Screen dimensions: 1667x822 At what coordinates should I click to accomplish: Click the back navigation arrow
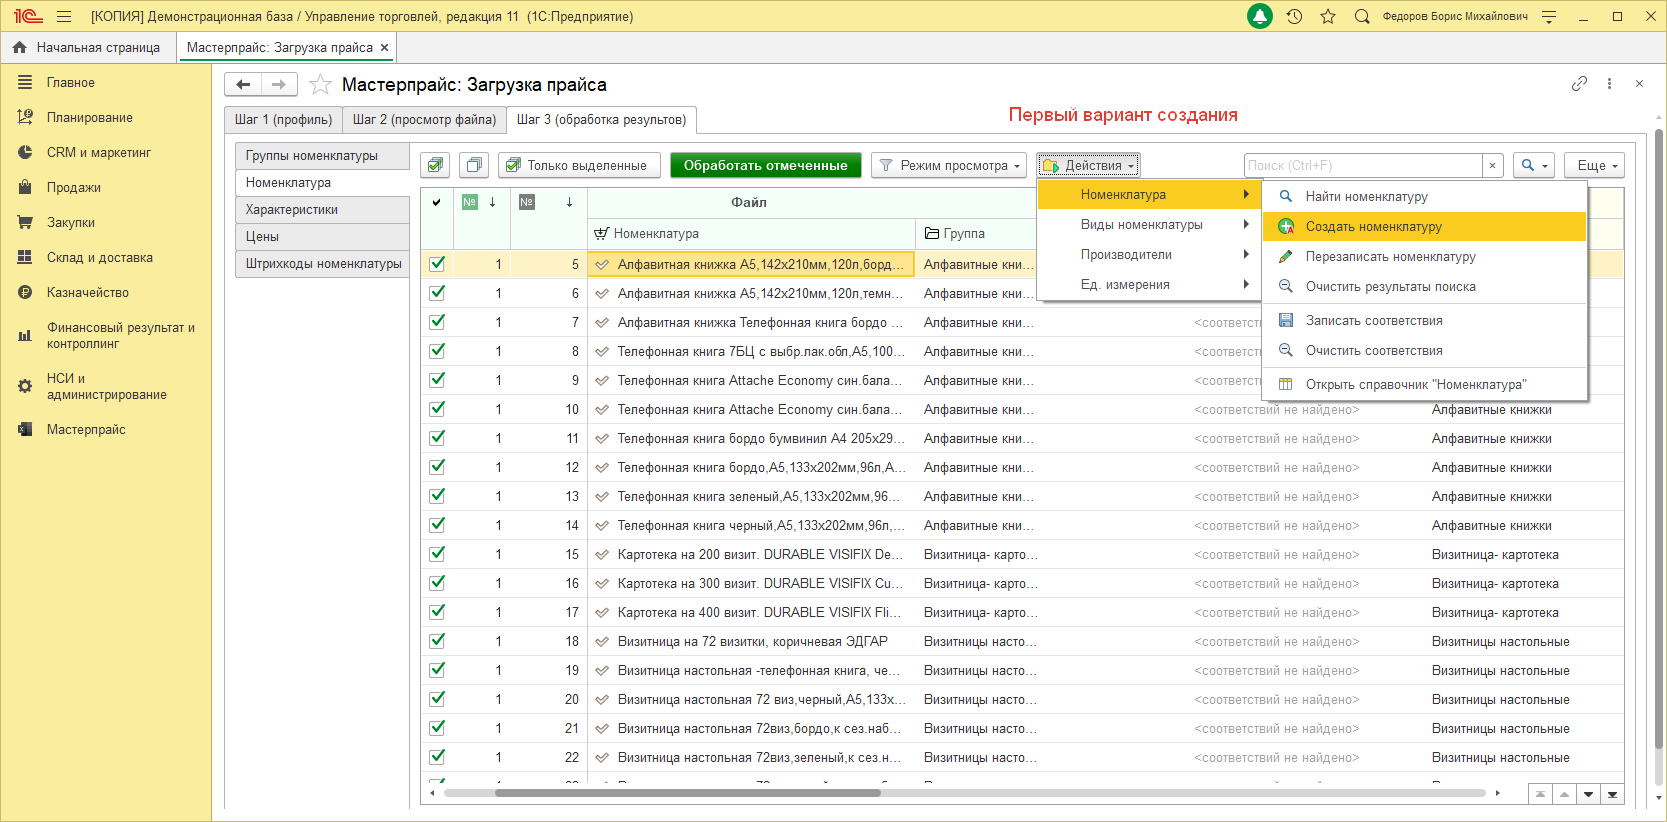[x=243, y=85]
